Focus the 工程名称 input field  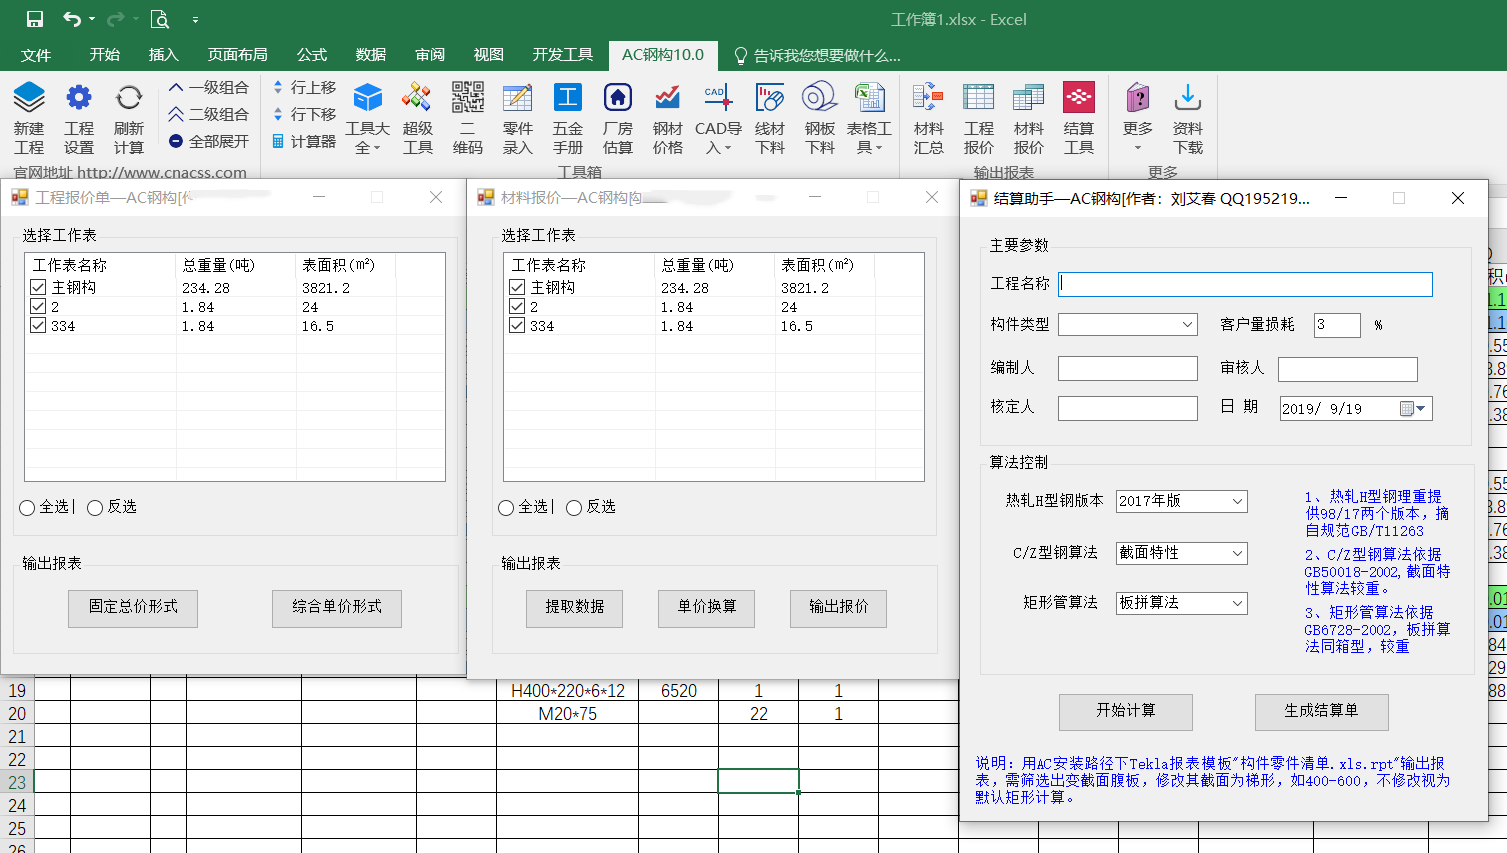coord(1246,284)
